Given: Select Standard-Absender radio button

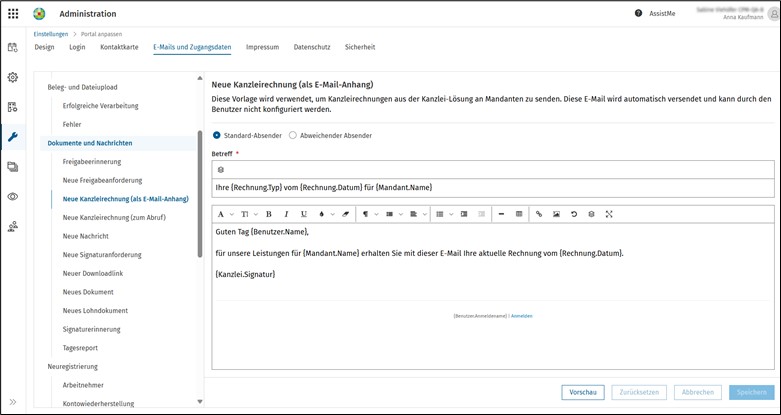Looking at the screenshot, I should 217,135.
